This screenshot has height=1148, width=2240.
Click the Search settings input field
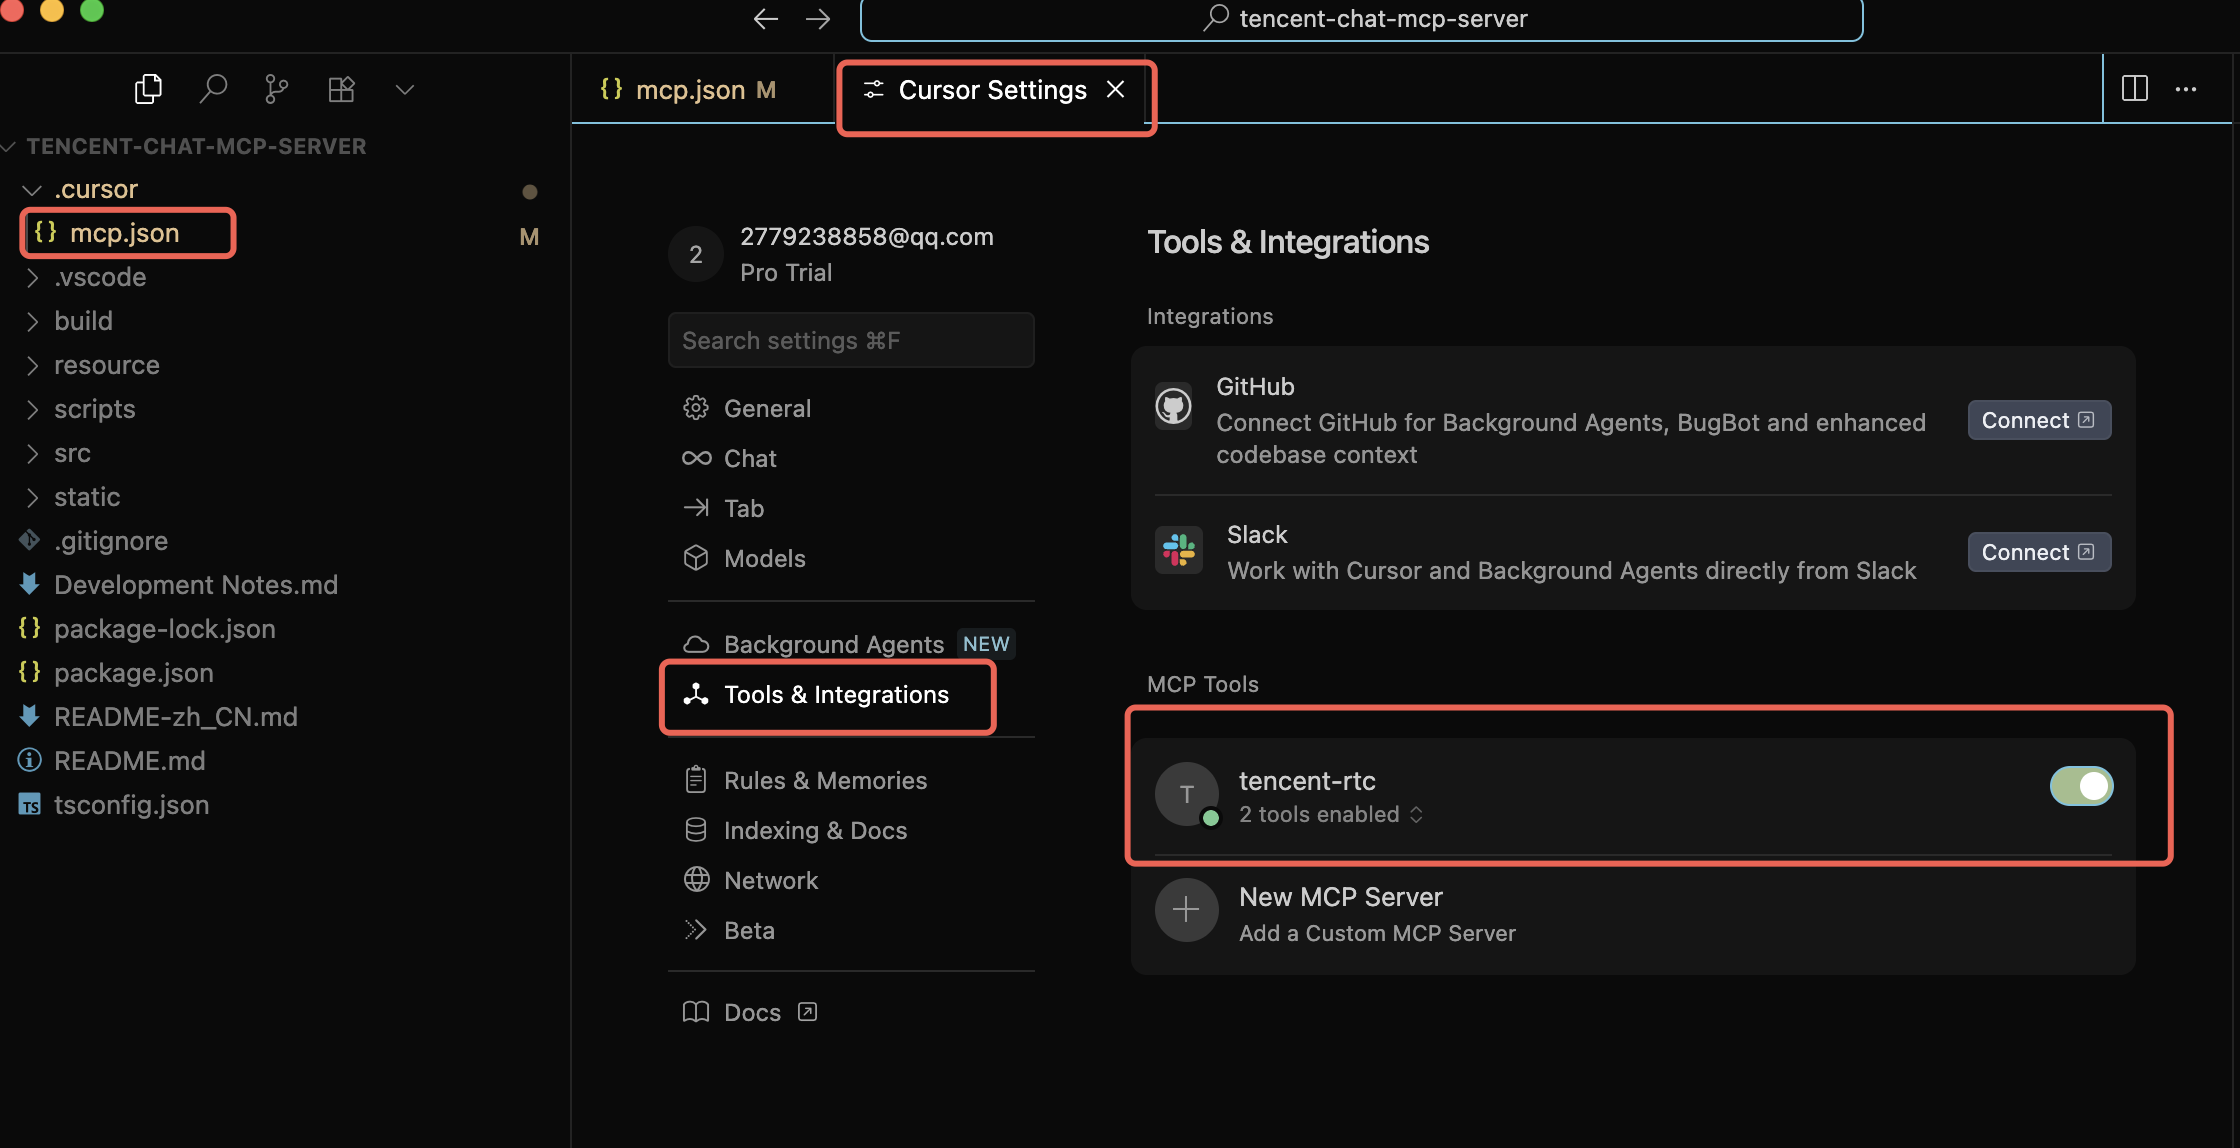pyautogui.click(x=850, y=340)
